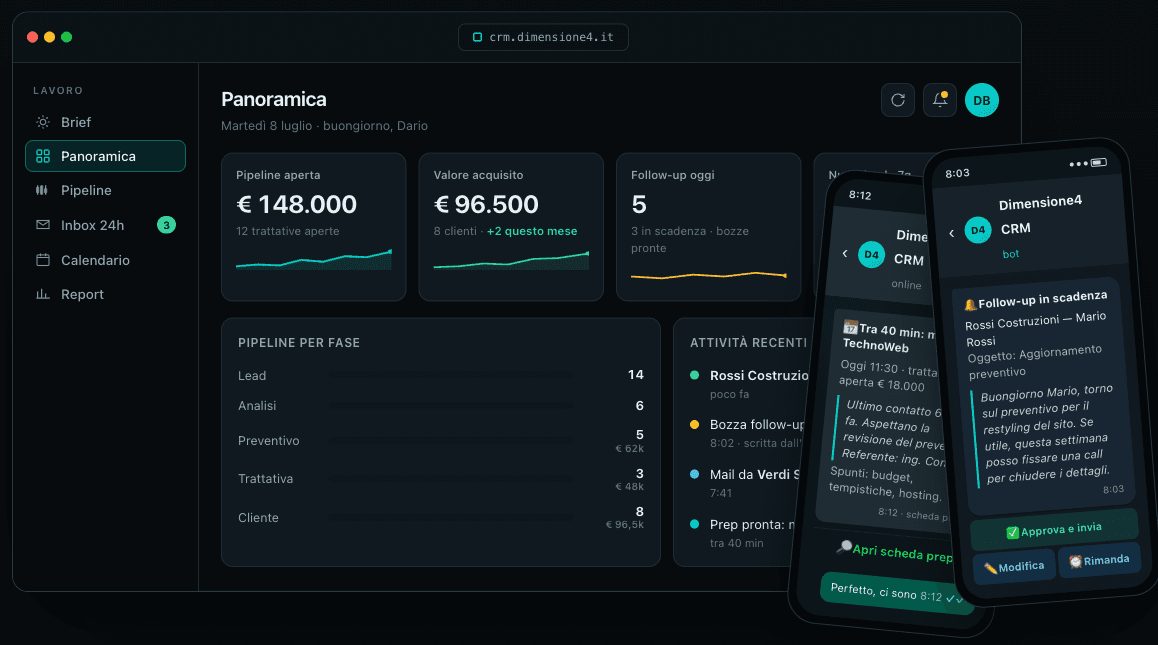Click € 148.000 pipeline value
The image size is (1158, 645).
(x=296, y=204)
